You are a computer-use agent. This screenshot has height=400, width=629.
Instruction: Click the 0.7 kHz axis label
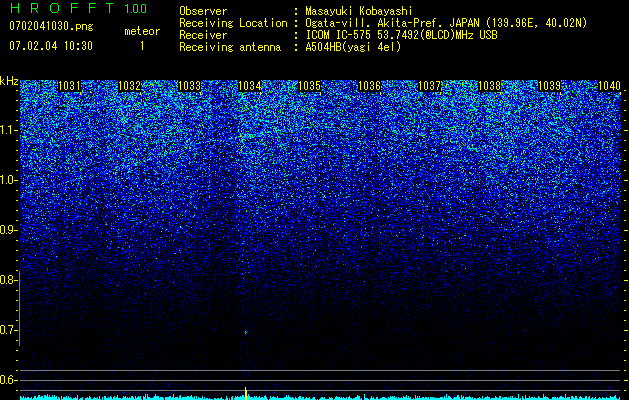[x=7, y=330]
